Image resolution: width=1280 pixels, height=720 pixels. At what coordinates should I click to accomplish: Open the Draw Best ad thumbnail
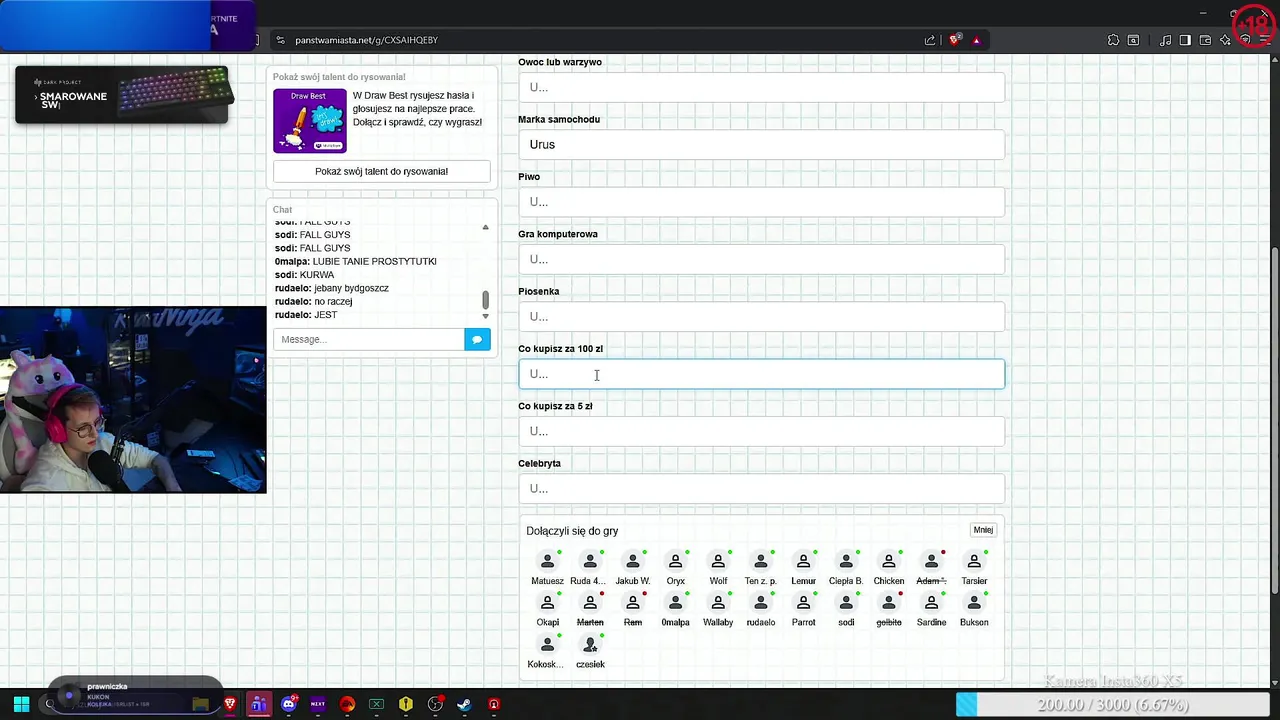[310, 121]
